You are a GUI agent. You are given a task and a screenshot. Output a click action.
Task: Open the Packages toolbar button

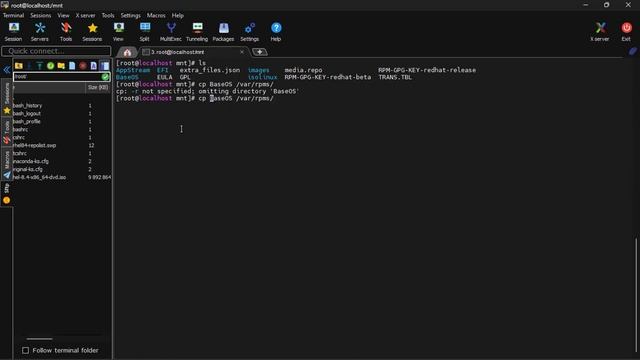[x=223, y=32]
